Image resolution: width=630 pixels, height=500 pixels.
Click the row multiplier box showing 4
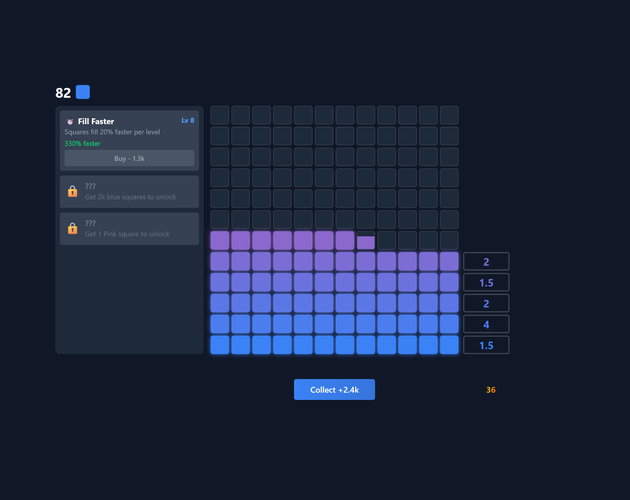pos(486,324)
